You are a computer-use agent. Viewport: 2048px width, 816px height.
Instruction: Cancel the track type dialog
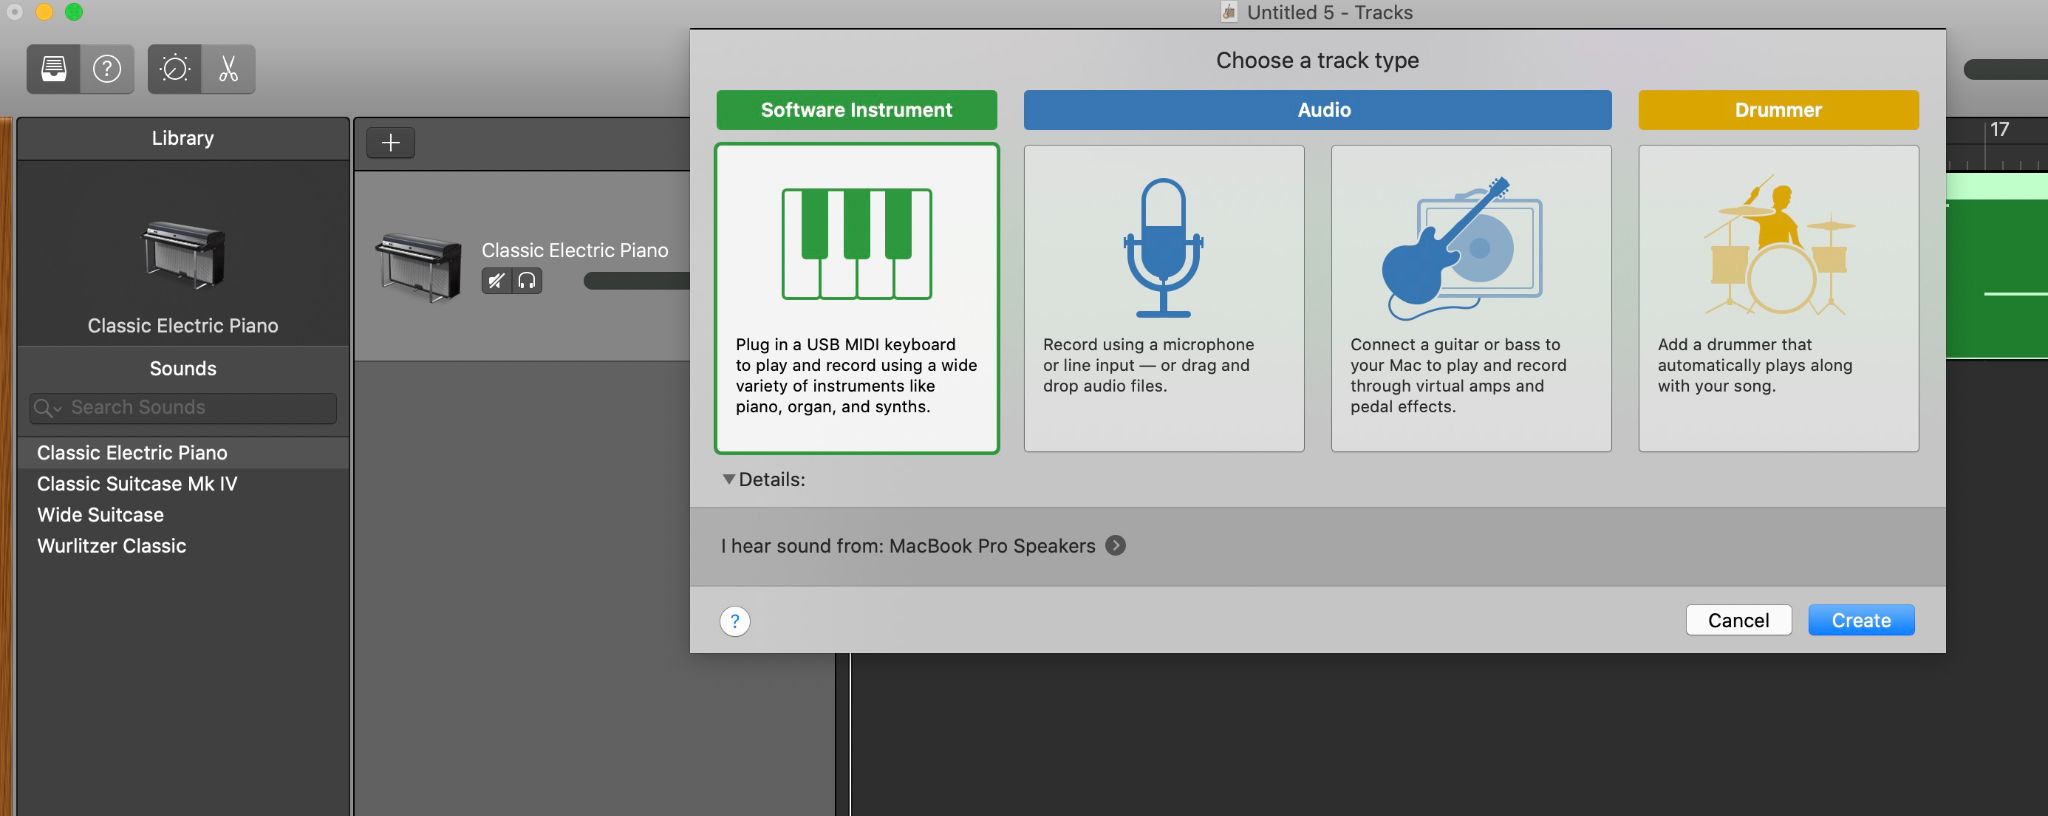coord(1738,620)
